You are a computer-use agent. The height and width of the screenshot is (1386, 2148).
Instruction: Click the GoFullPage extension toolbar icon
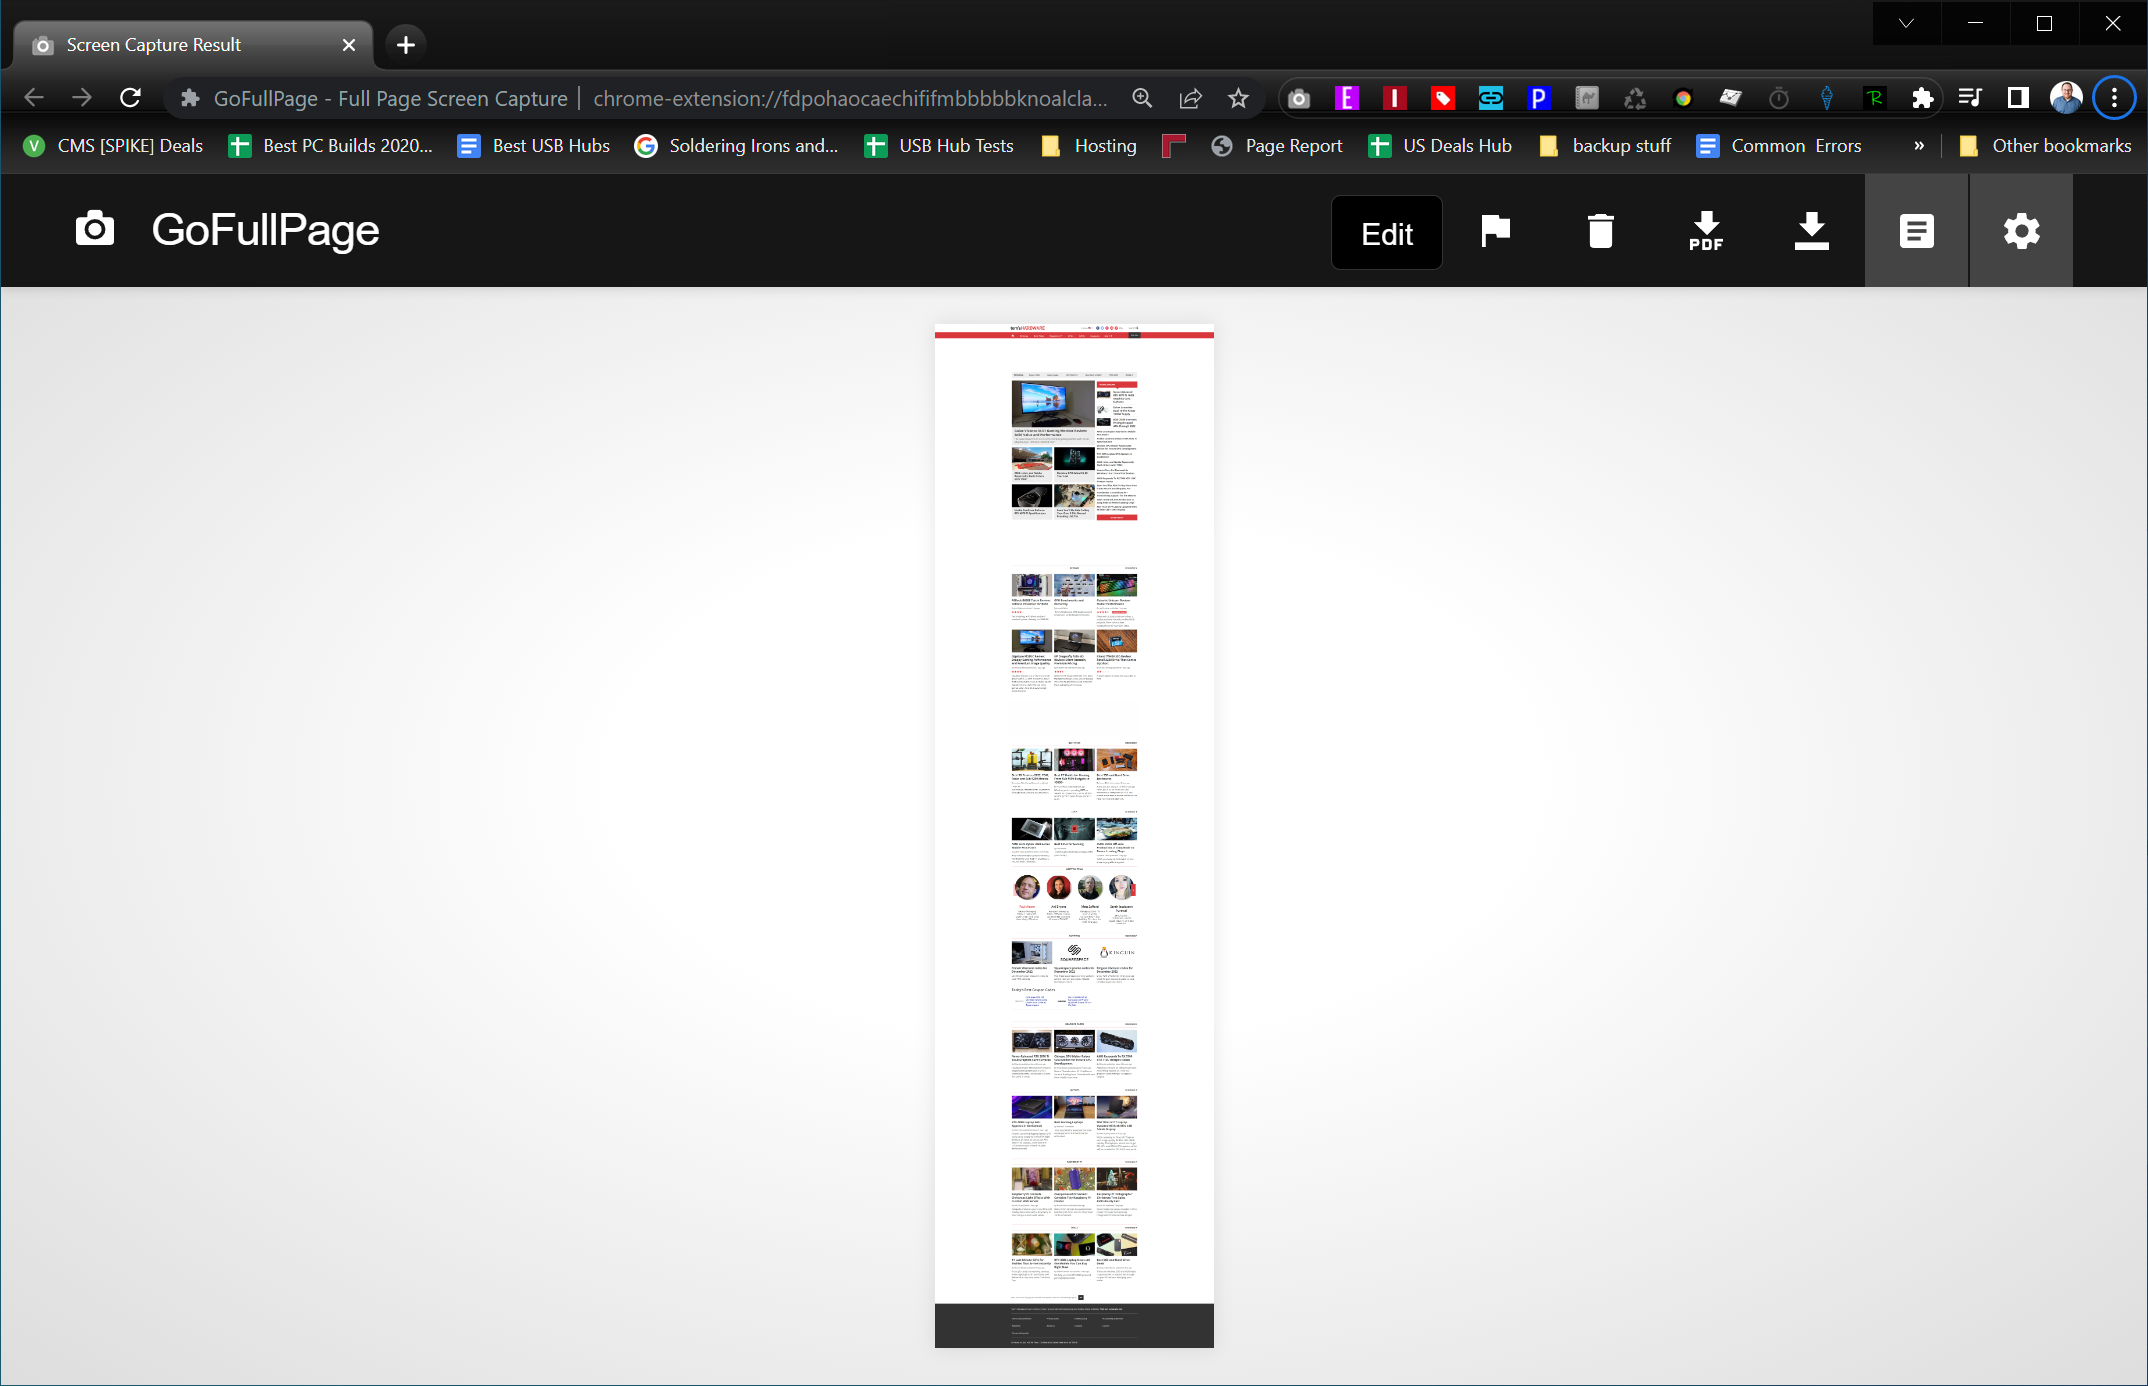1299,99
